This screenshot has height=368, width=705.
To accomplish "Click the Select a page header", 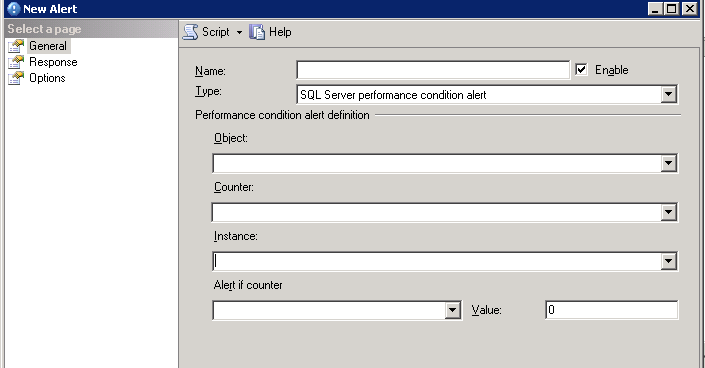I will (x=91, y=29).
